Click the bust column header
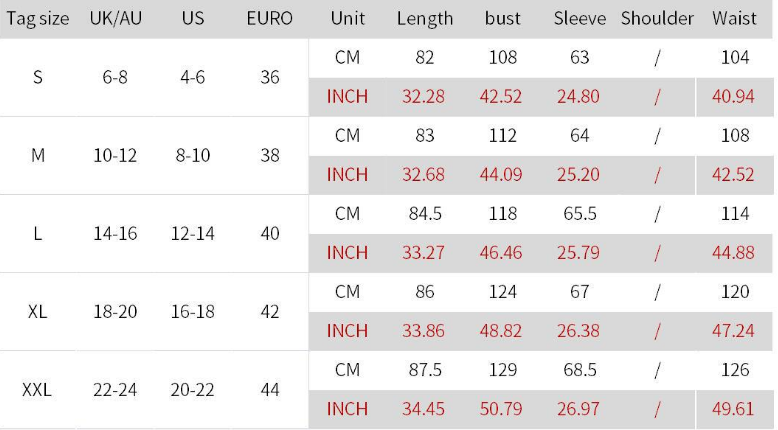This screenshot has height=430, width=778. [x=503, y=19]
